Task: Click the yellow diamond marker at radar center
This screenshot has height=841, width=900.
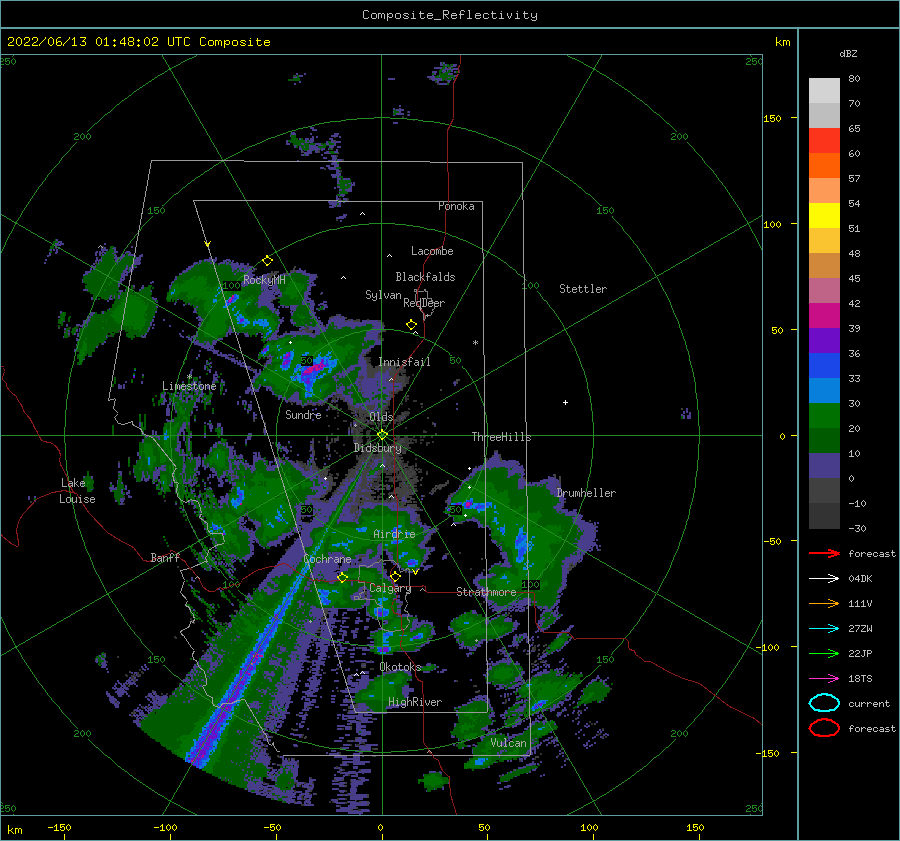Action: point(382,435)
